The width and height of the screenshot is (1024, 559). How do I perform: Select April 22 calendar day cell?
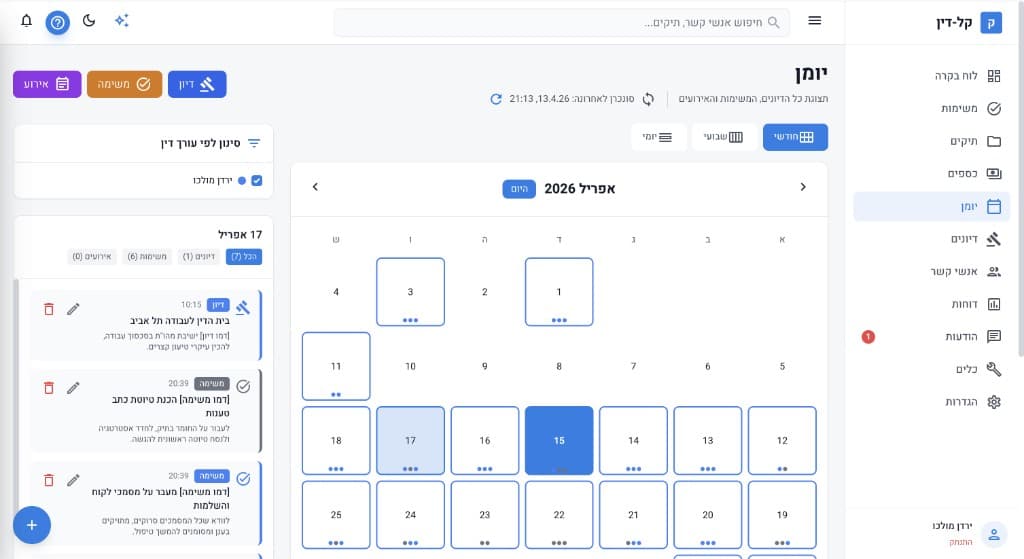[x=559, y=515]
